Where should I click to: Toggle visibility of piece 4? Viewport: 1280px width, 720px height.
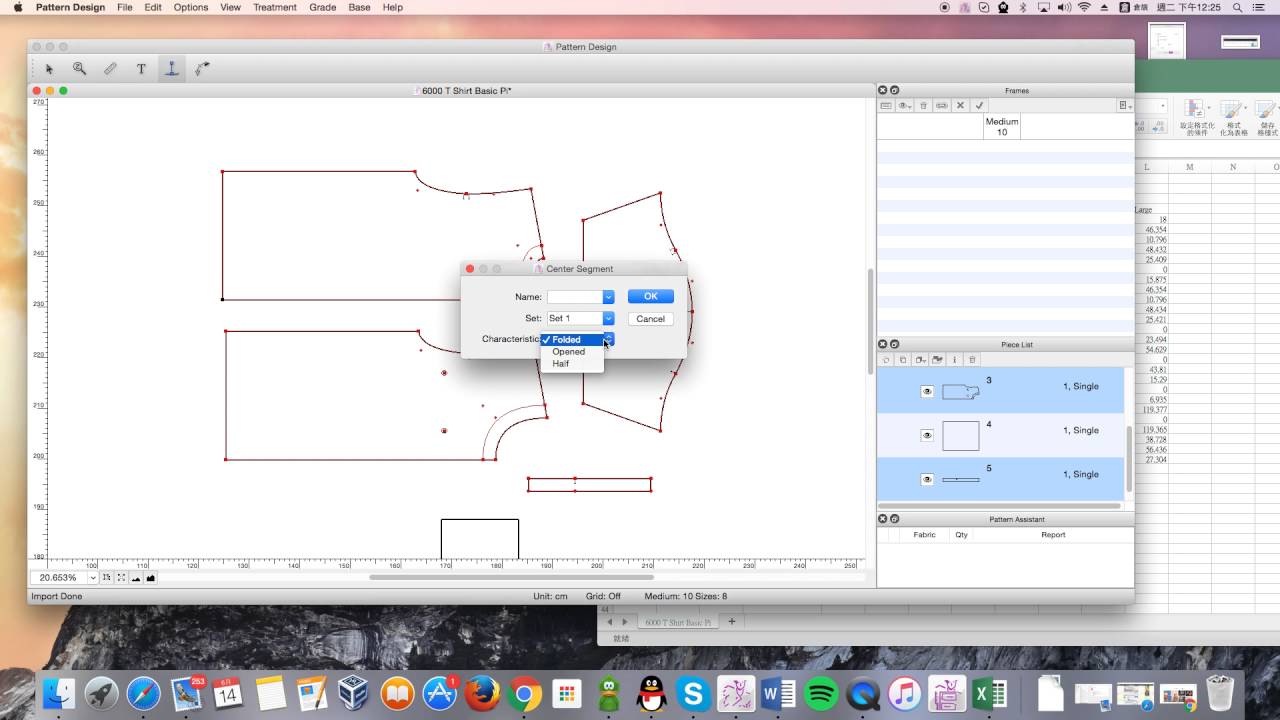[927, 436]
